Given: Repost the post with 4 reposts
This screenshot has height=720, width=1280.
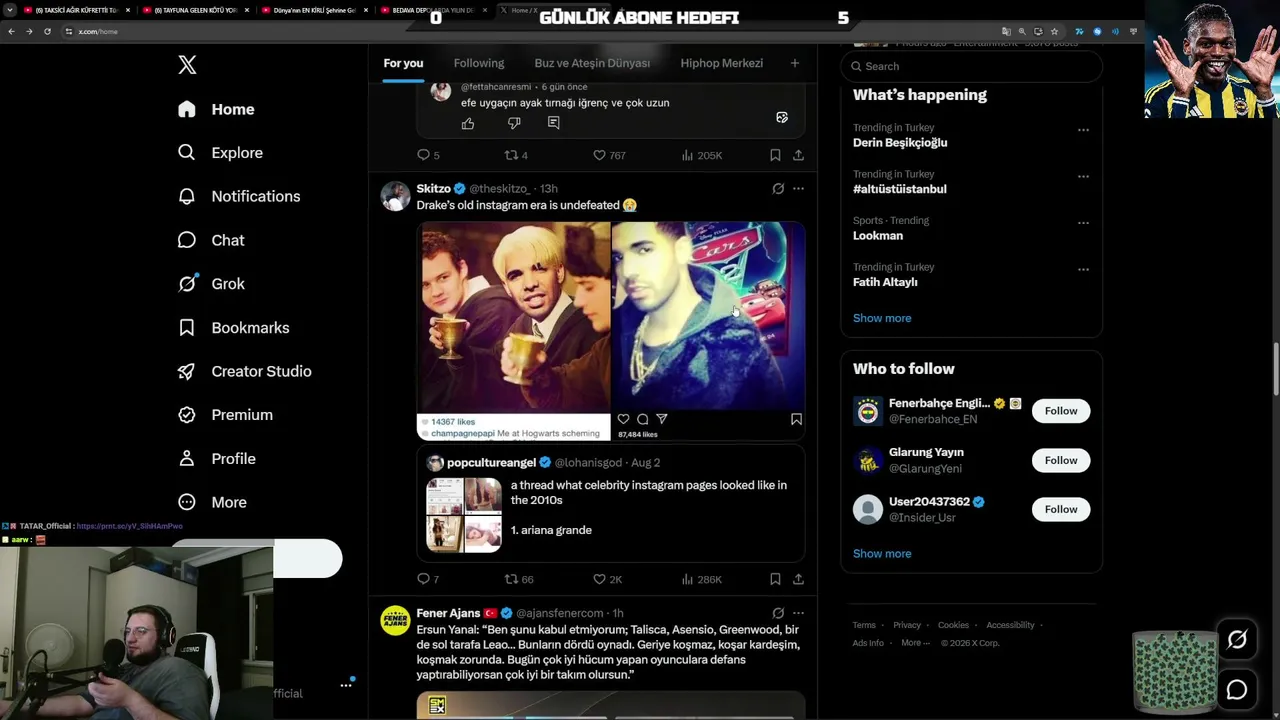Looking at the screenshot, I should pos(516,155).
